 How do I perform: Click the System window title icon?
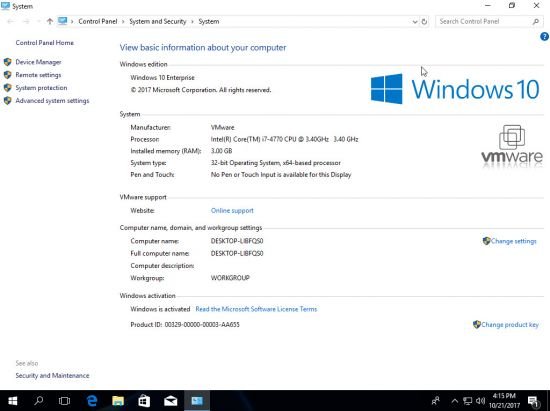click(6, 6)
